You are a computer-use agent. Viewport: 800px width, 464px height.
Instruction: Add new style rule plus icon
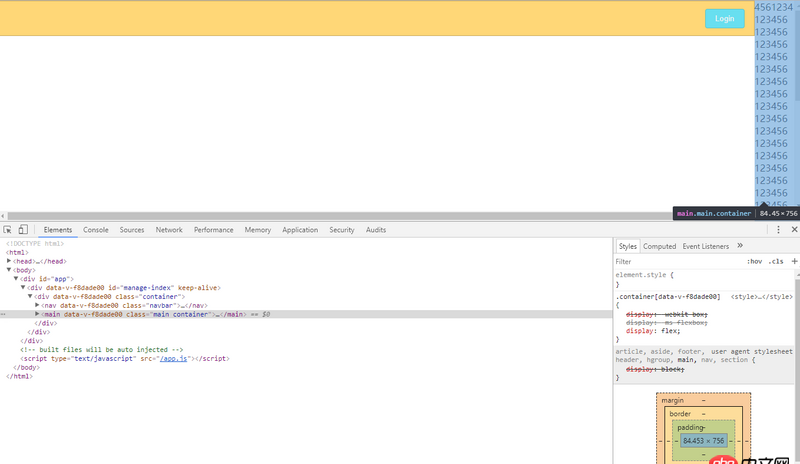coord(794,261)
